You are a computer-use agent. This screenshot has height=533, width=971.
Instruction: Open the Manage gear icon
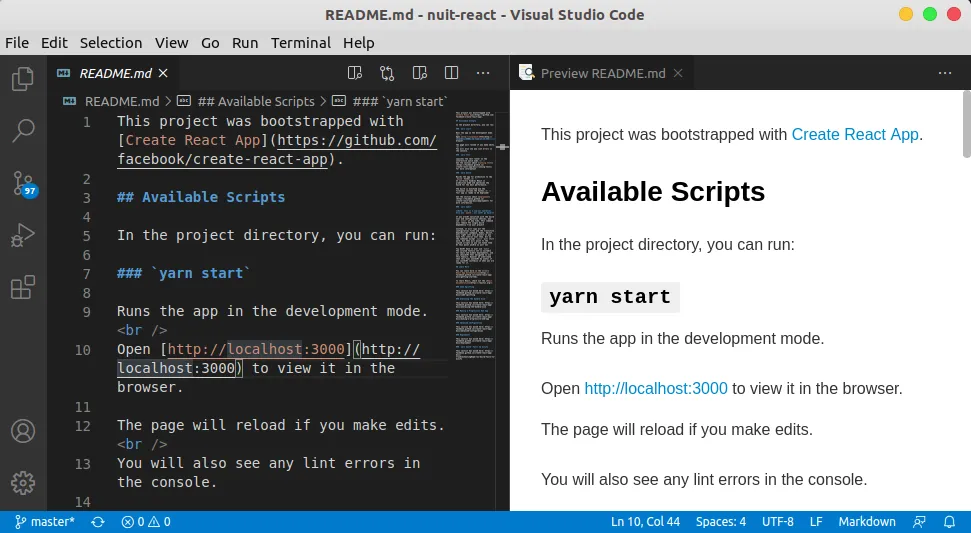[22, 483]
